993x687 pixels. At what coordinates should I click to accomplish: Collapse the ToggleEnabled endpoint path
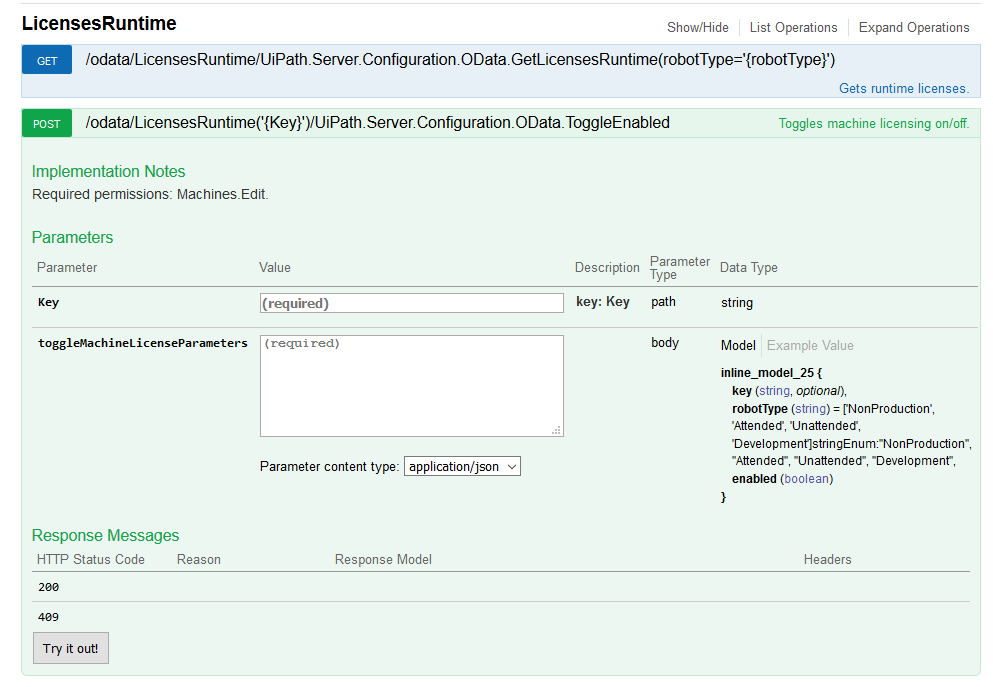(377, 122)
